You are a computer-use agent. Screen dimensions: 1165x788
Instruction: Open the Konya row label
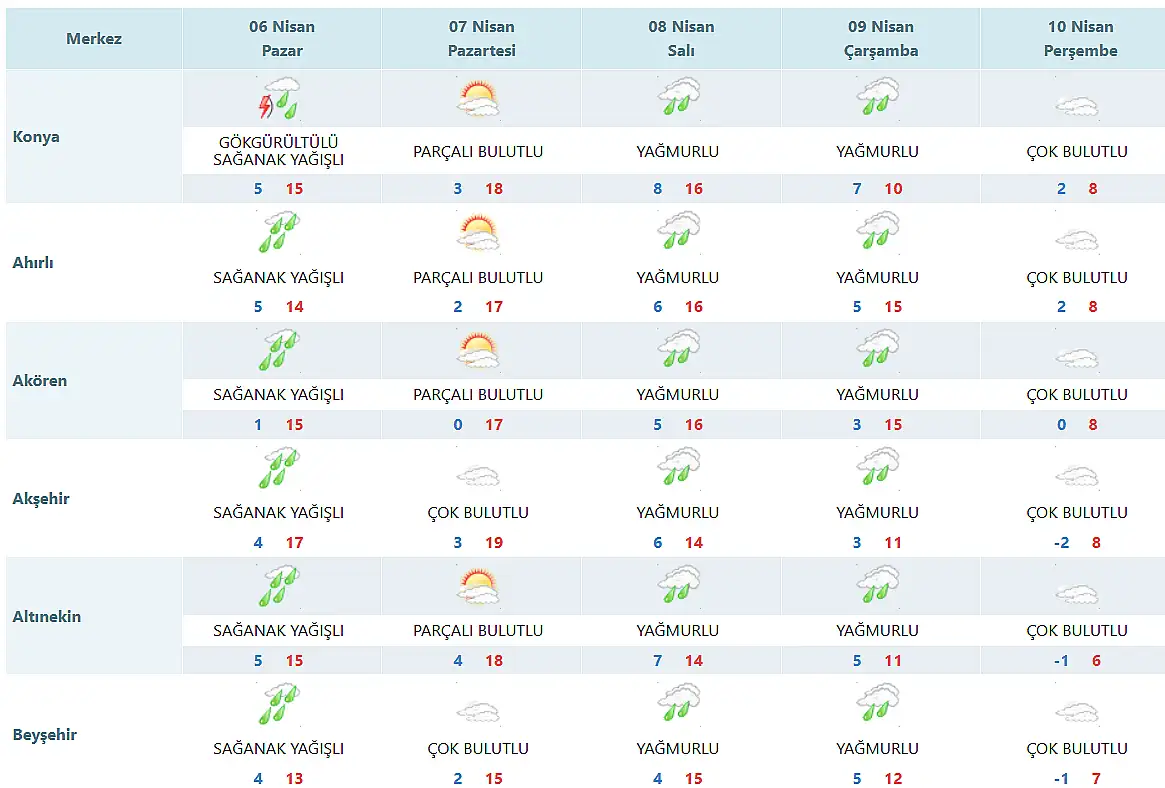coord(36,137)
